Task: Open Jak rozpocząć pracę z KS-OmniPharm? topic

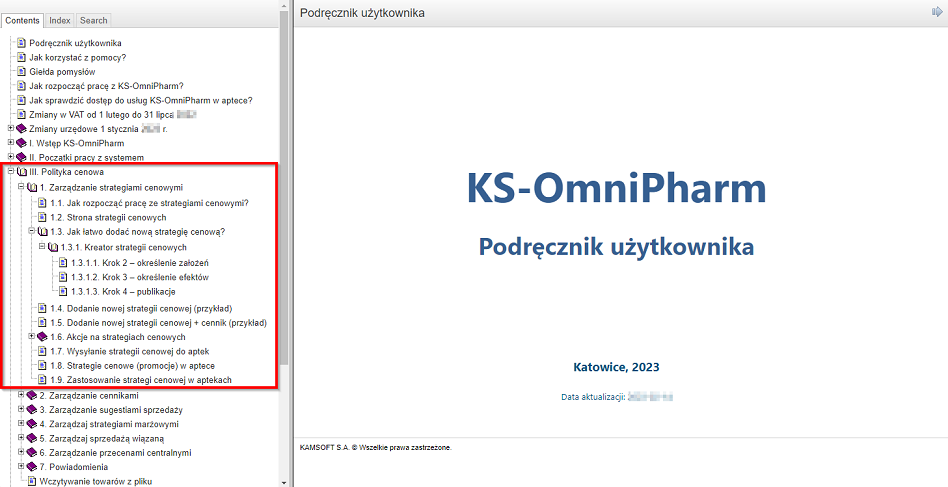Action: pos(106,86)
